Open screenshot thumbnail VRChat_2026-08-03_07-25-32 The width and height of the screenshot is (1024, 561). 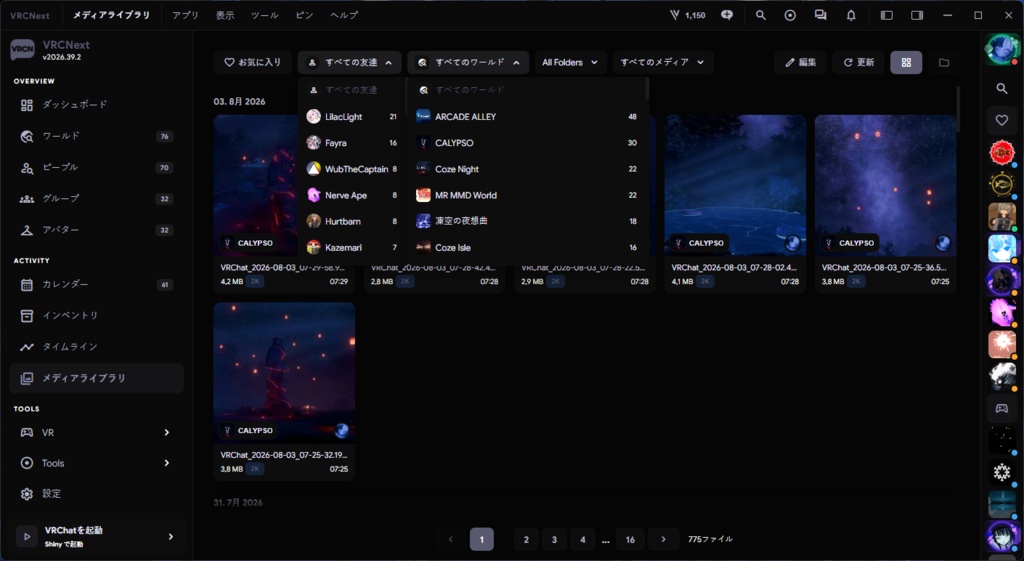pos(284,373)
